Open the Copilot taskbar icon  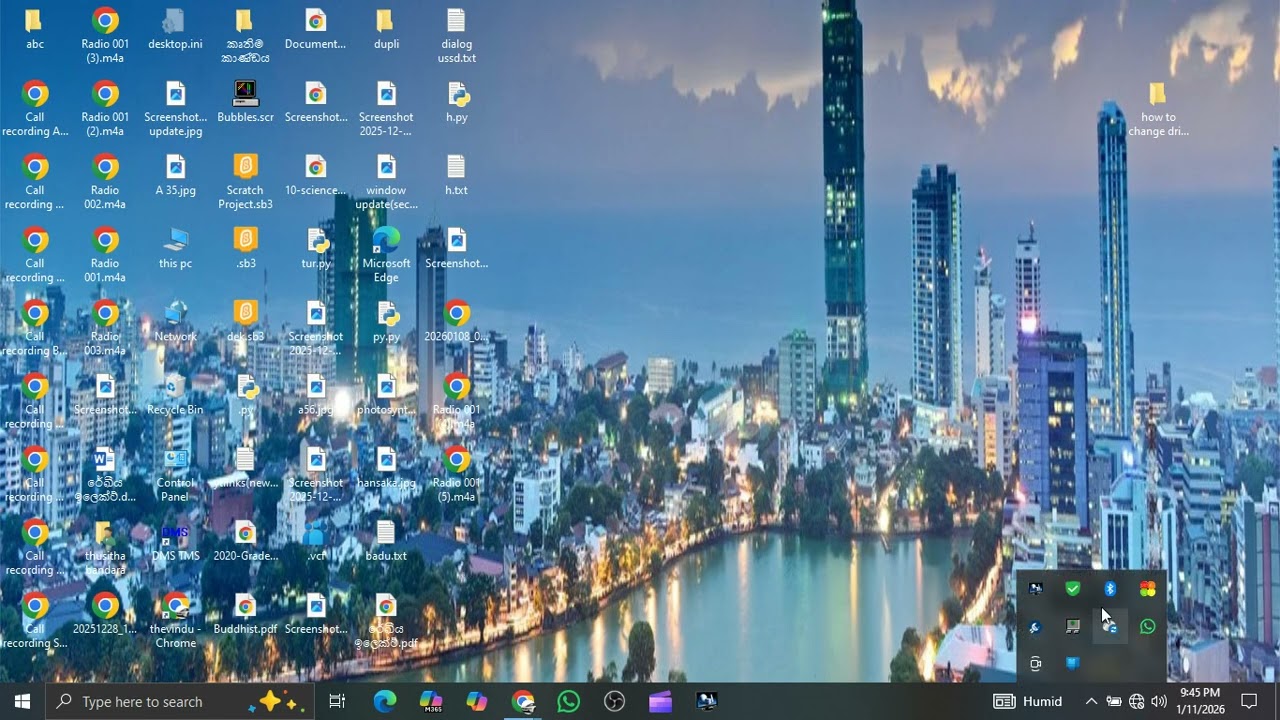pos(477,701)
